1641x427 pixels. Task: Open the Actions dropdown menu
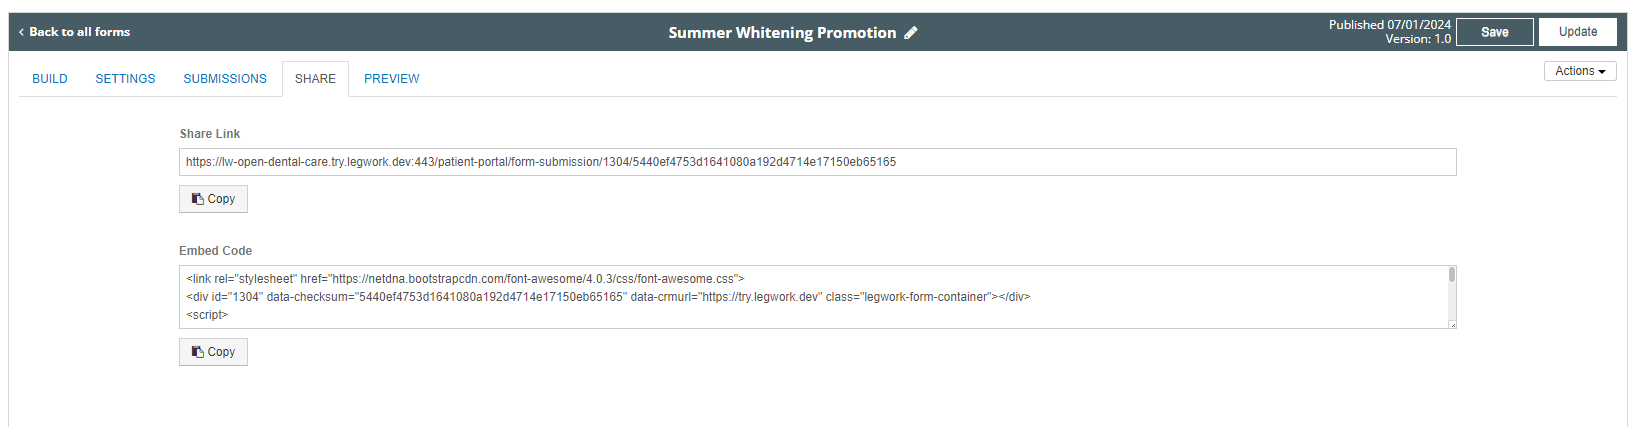(1580, 71)
